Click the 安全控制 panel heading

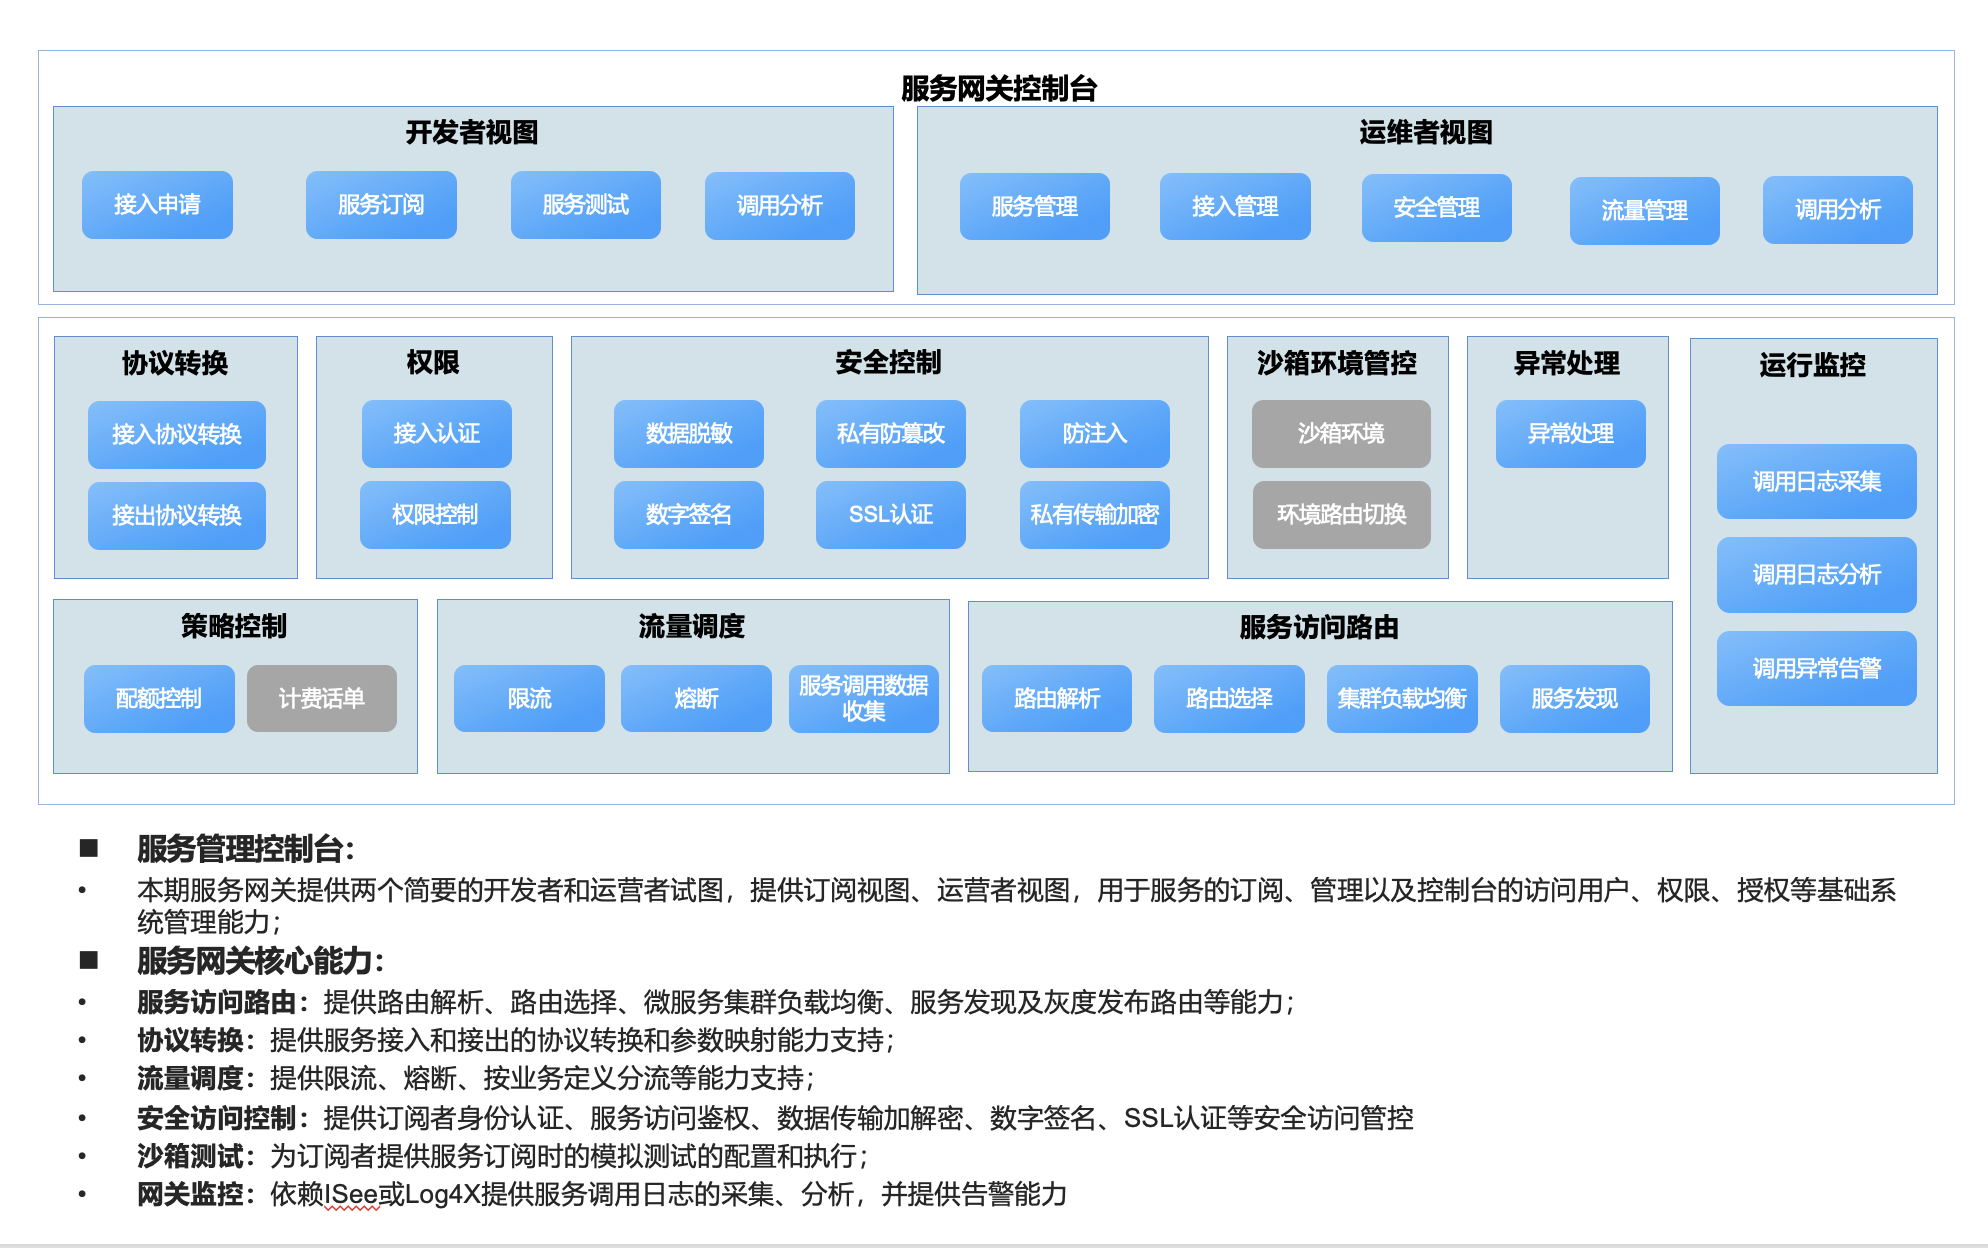click(x=889, y=362)
